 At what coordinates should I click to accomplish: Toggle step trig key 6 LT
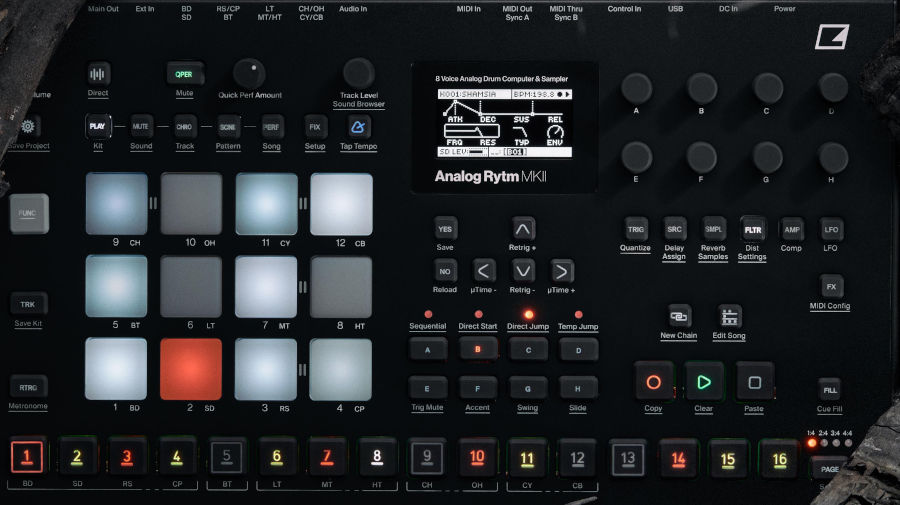pyautogui.click(x=277, y=457)
